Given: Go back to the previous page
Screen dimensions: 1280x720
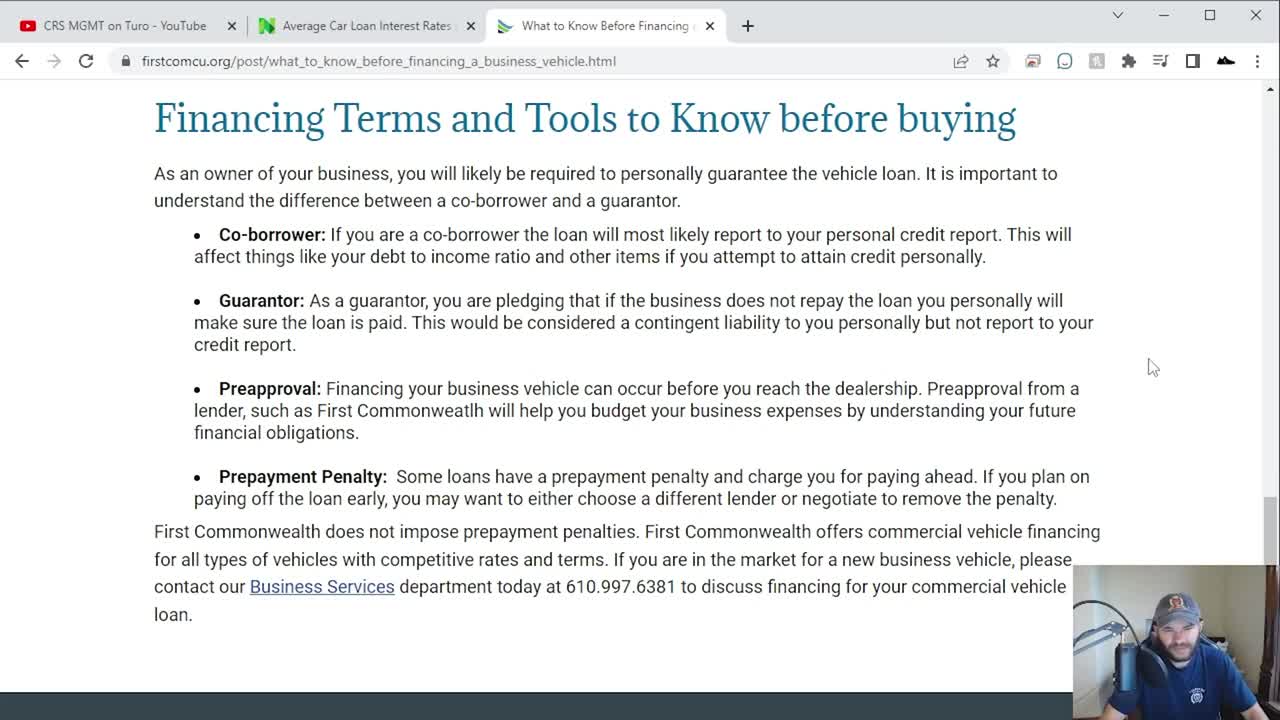Looking at the screenshot, I should click(x=22, y=61).
